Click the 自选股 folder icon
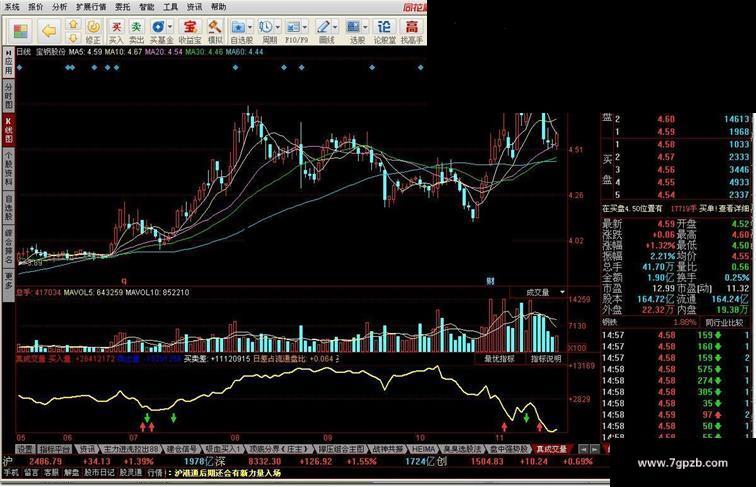 point(238,27)
